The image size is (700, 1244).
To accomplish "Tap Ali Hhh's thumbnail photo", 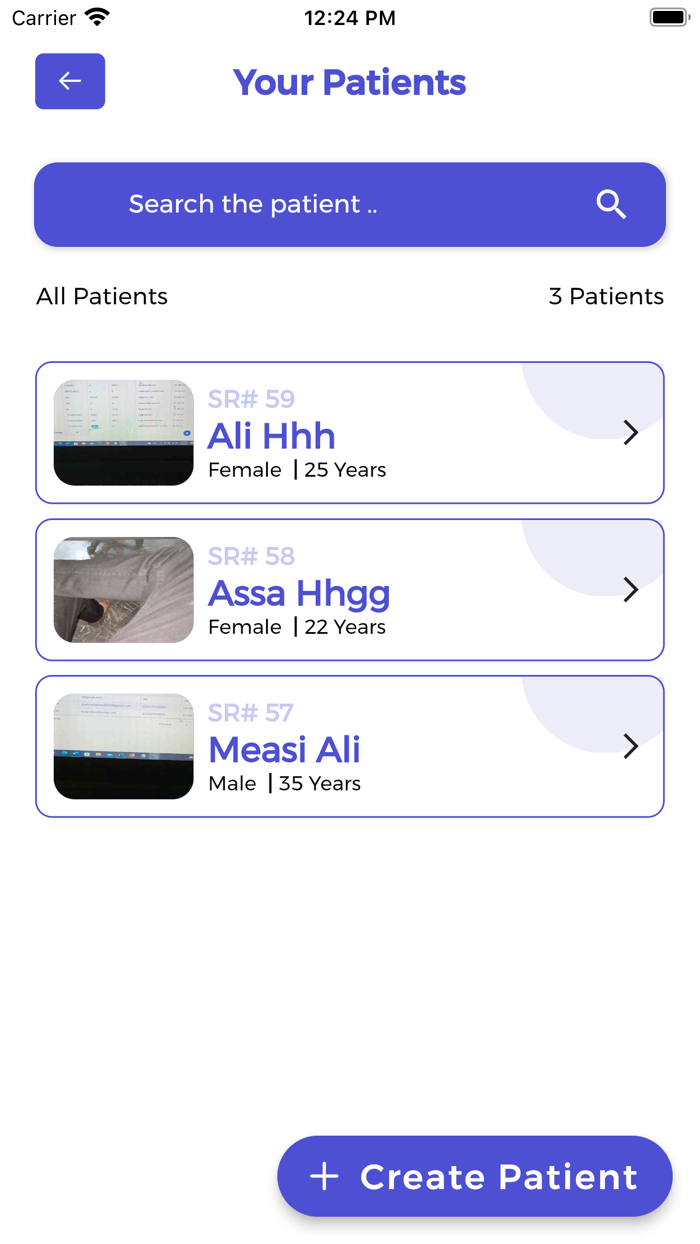I will pos(123,432).
